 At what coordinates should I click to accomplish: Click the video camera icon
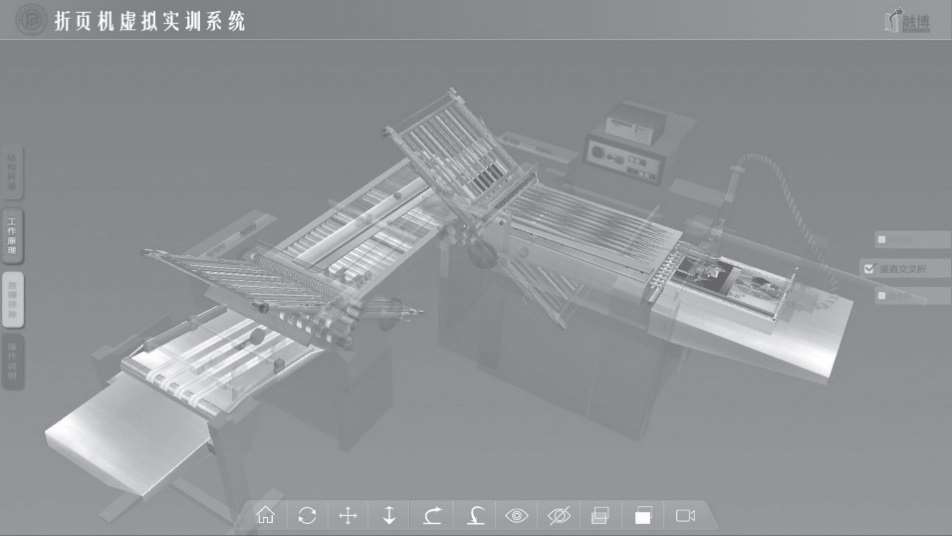tap(685, 515)
